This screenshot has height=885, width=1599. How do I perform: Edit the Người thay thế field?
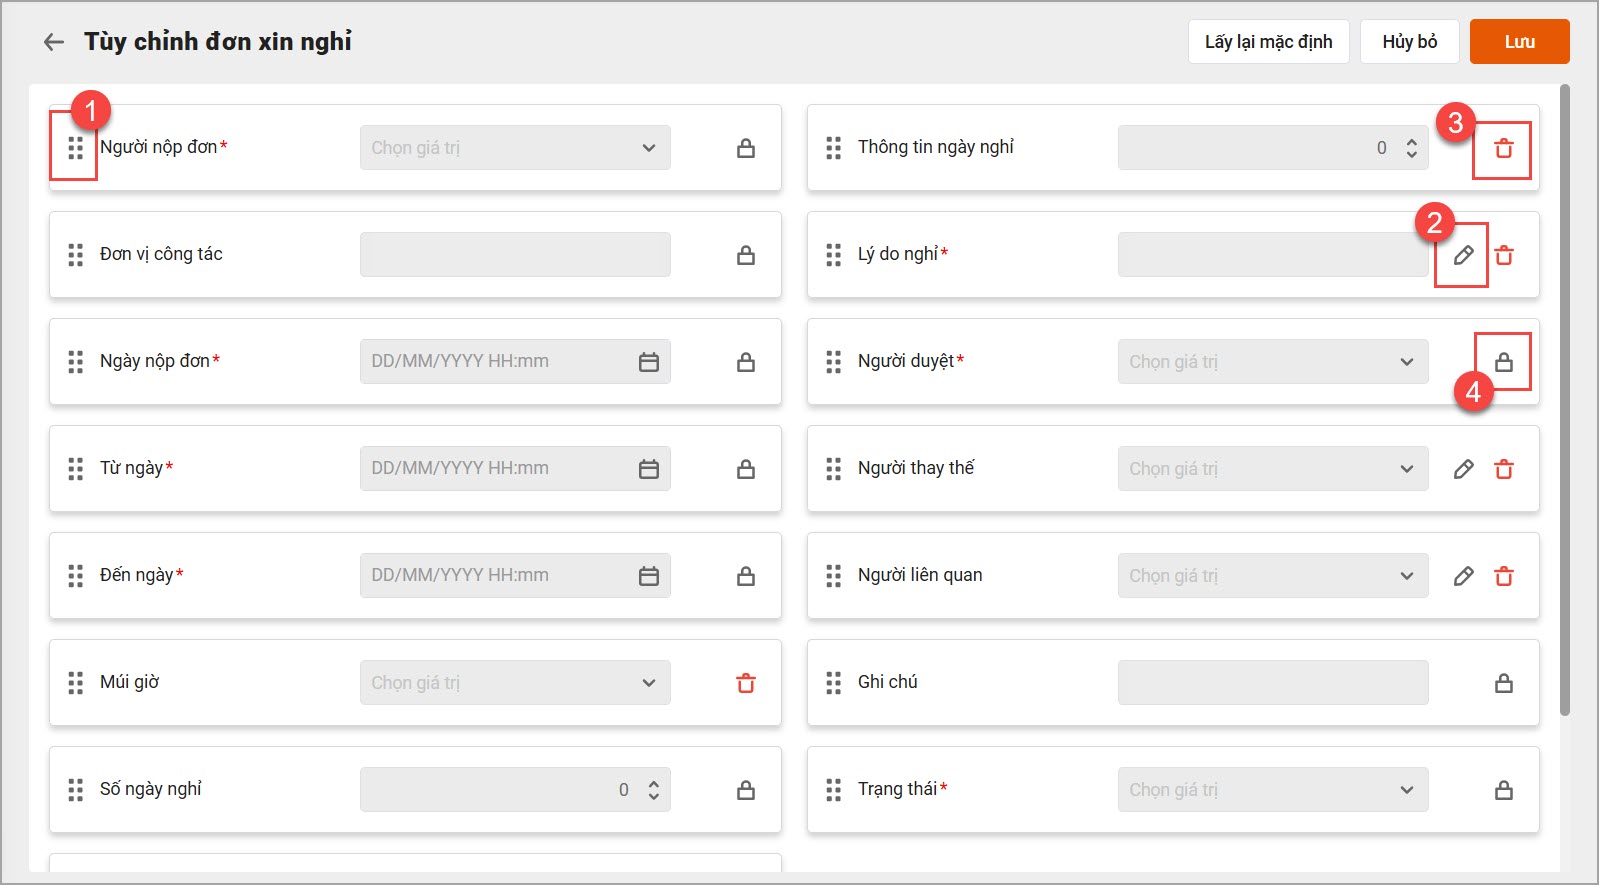click(1463, 469)
